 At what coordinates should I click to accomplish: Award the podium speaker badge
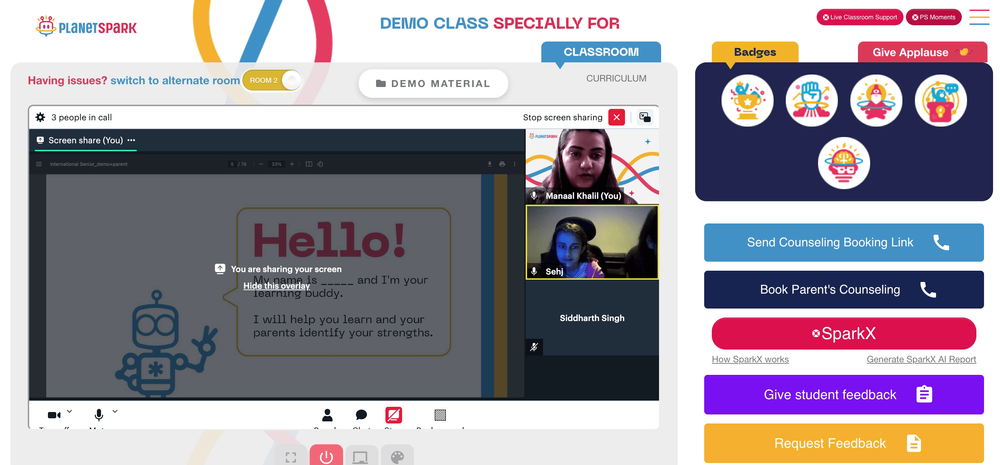pos(941,100)
